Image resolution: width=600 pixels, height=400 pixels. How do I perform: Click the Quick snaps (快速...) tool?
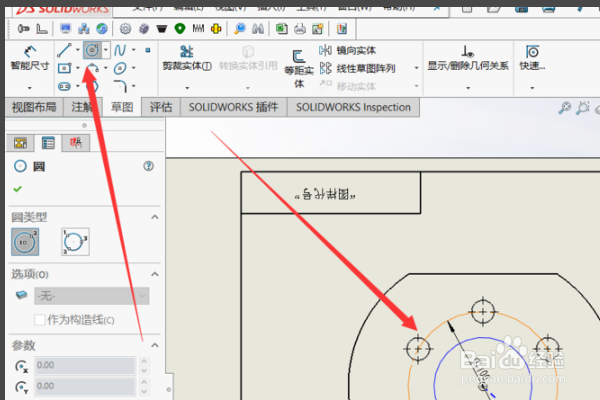tap(532, 58)
